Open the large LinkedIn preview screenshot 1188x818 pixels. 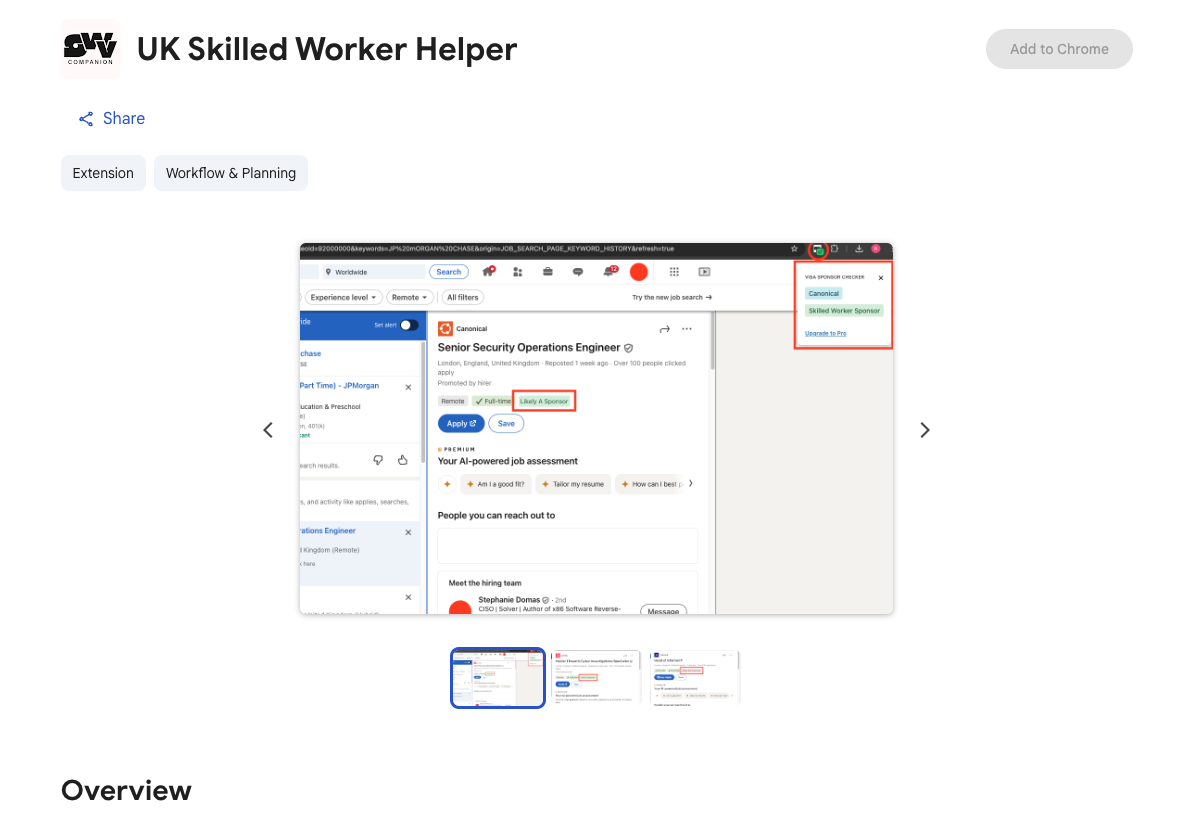click(x=596, y=429)
